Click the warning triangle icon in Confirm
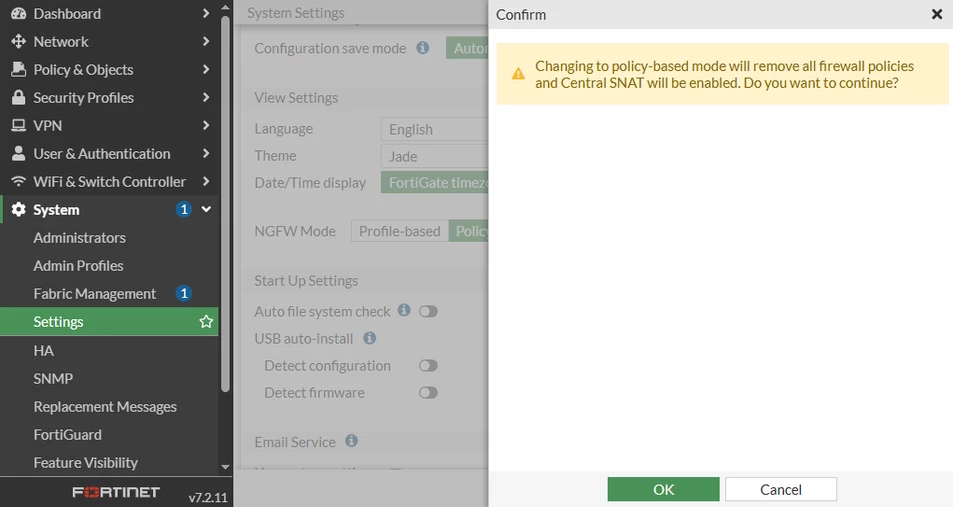The image size is (953, 507). point(518,74)
